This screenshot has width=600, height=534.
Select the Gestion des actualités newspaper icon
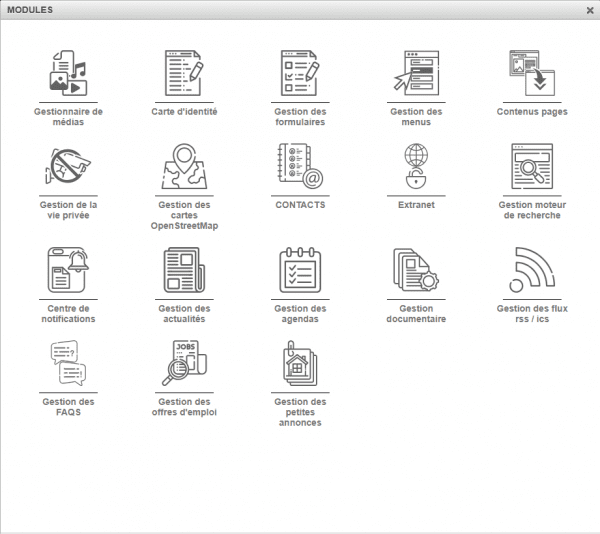pyautogui.click(x=184, y=270)
